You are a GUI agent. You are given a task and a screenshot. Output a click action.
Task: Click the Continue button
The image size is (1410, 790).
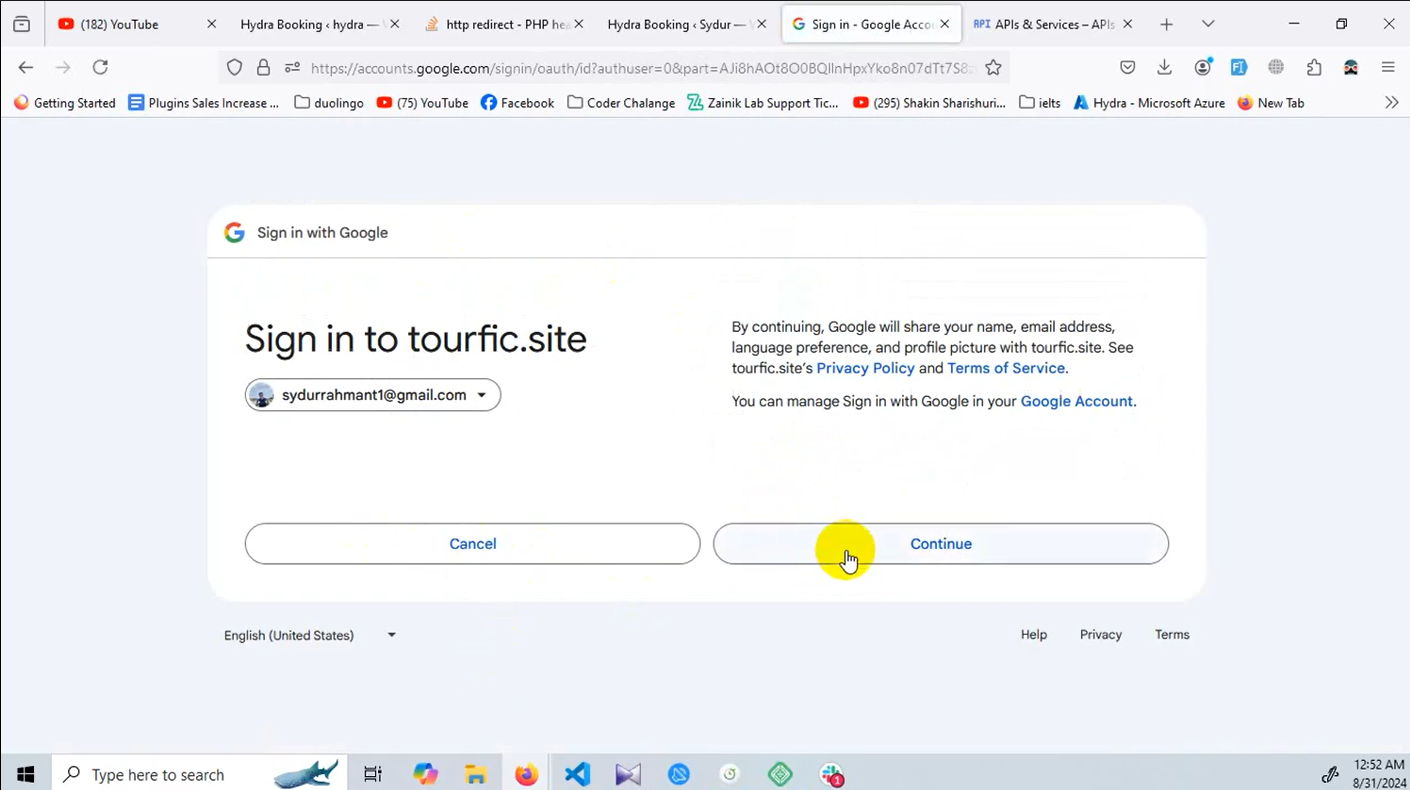[940, 544]
